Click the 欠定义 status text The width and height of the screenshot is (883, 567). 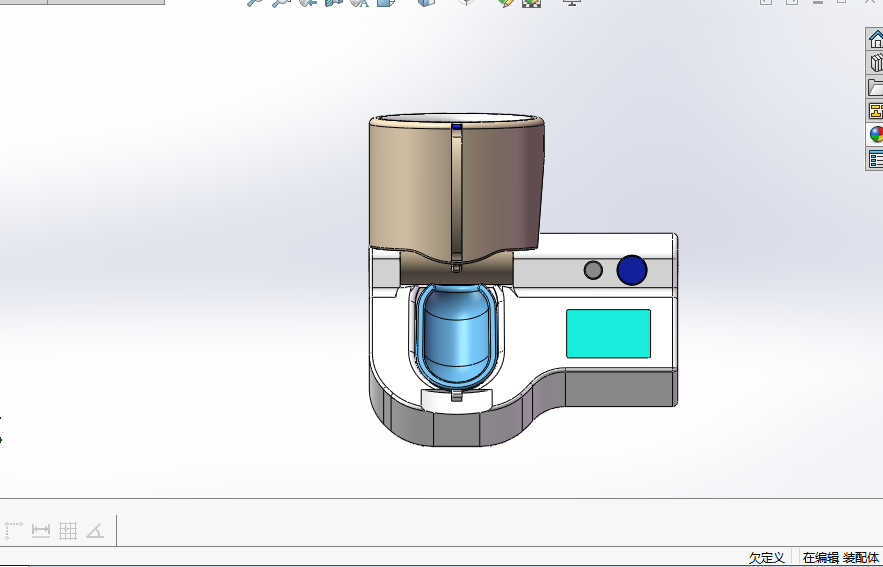pos(766,558)
